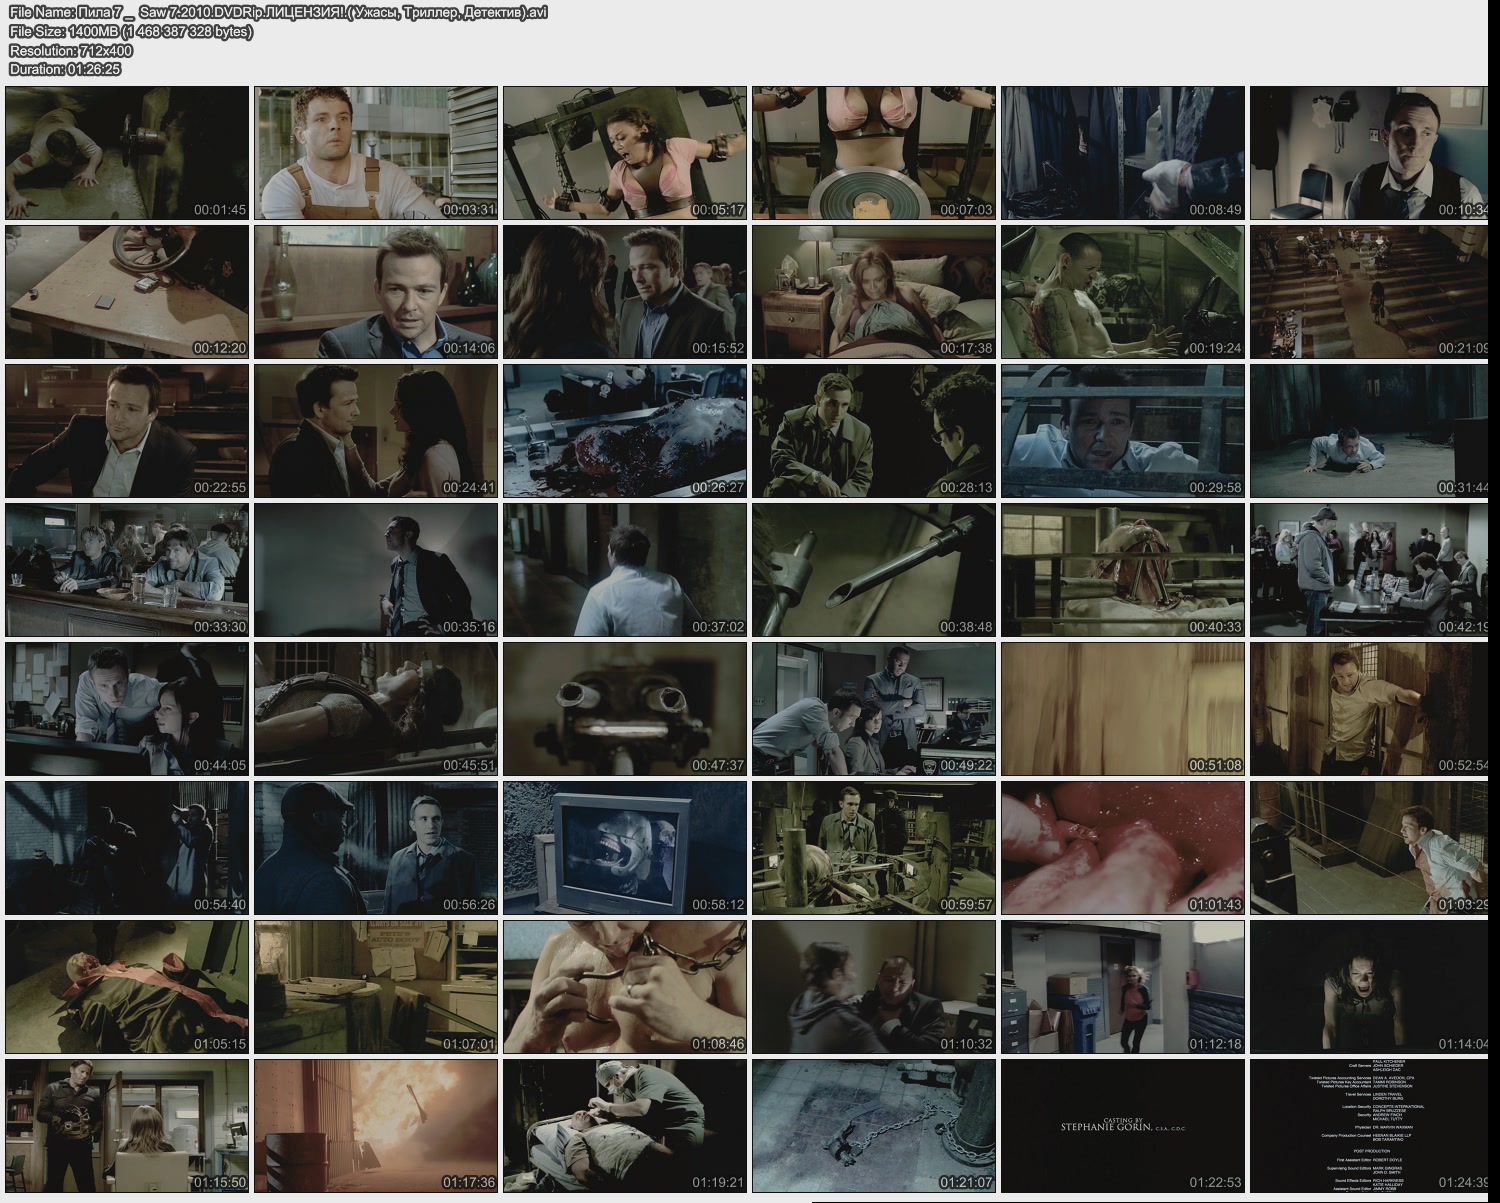Click the running woman frame at 01:12:18

click(x=1123, y=987)
